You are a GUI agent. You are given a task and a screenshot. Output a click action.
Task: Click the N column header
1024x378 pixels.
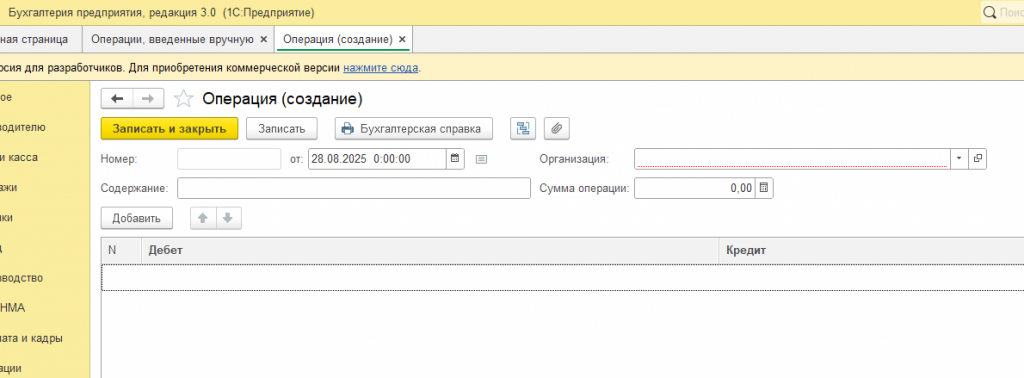[x=121, y=250]
